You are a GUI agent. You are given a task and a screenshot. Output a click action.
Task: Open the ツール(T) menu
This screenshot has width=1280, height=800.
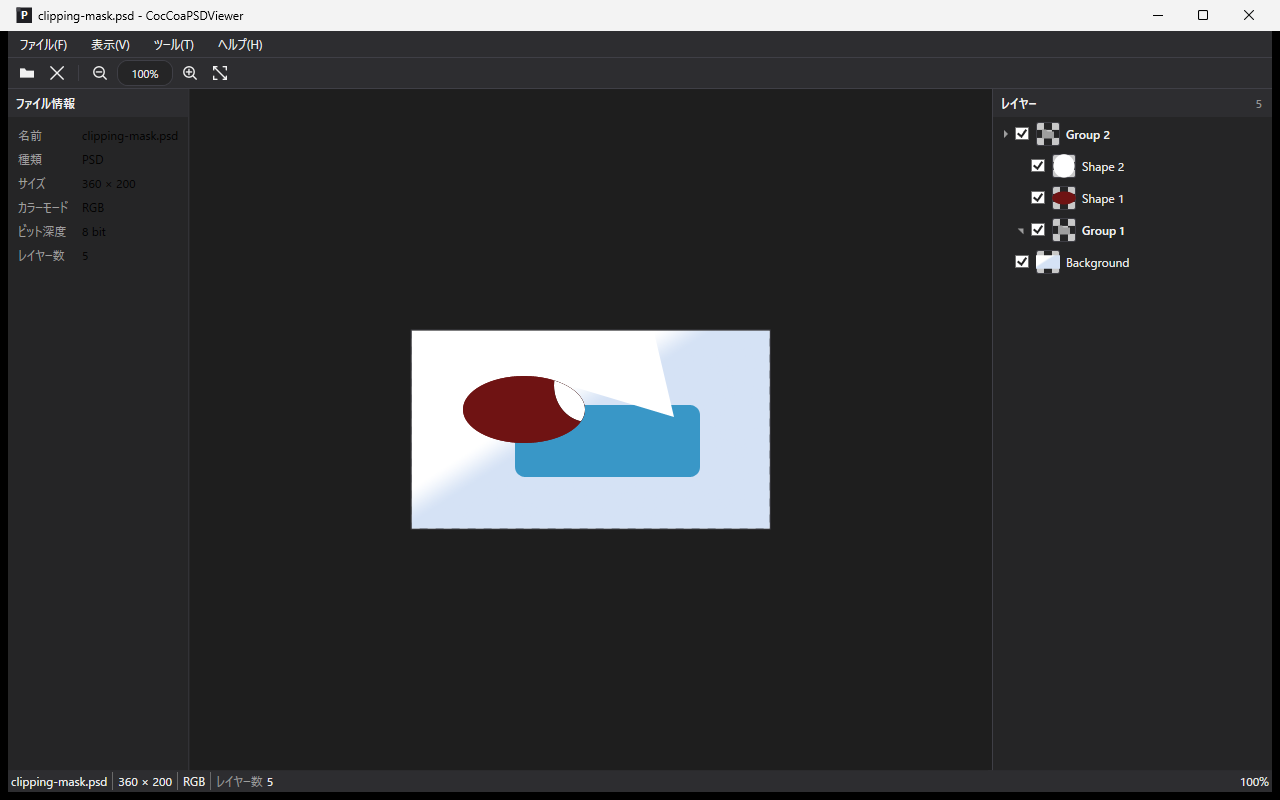pos(174,45)
